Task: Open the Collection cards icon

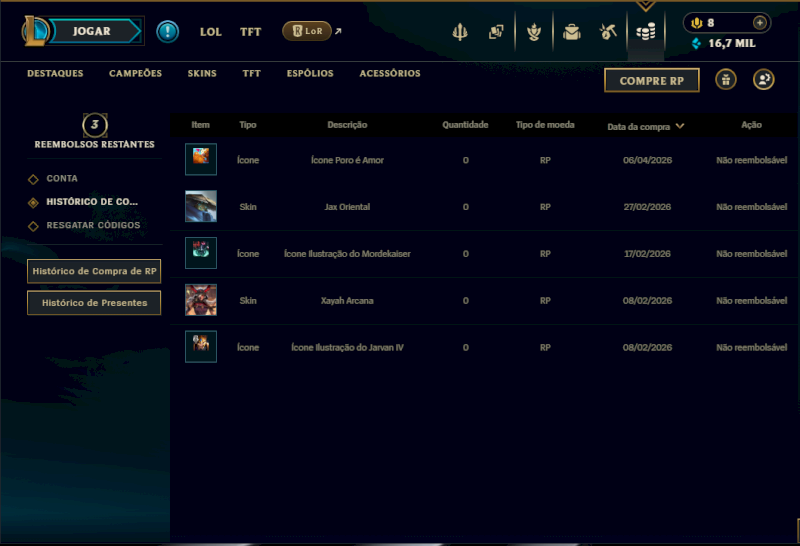Action: (496, 32)
